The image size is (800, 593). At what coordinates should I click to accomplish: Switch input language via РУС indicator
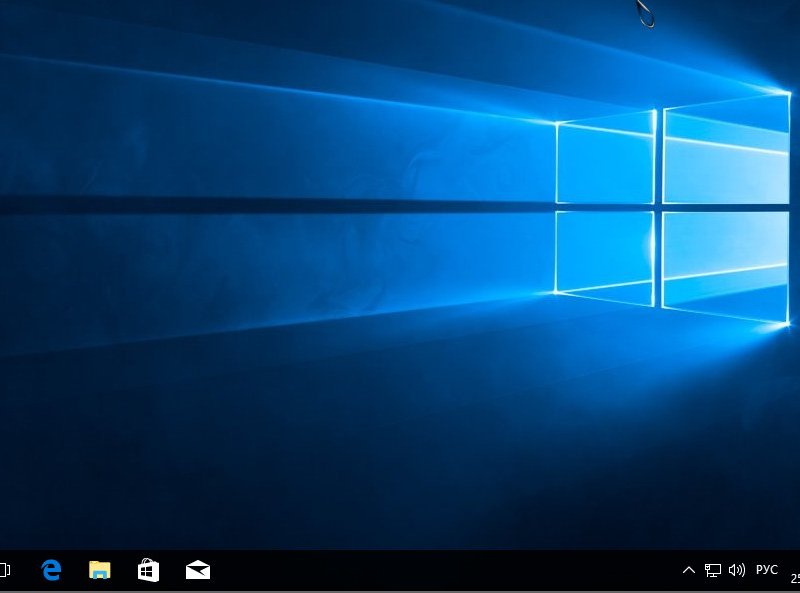pos(767,570)
